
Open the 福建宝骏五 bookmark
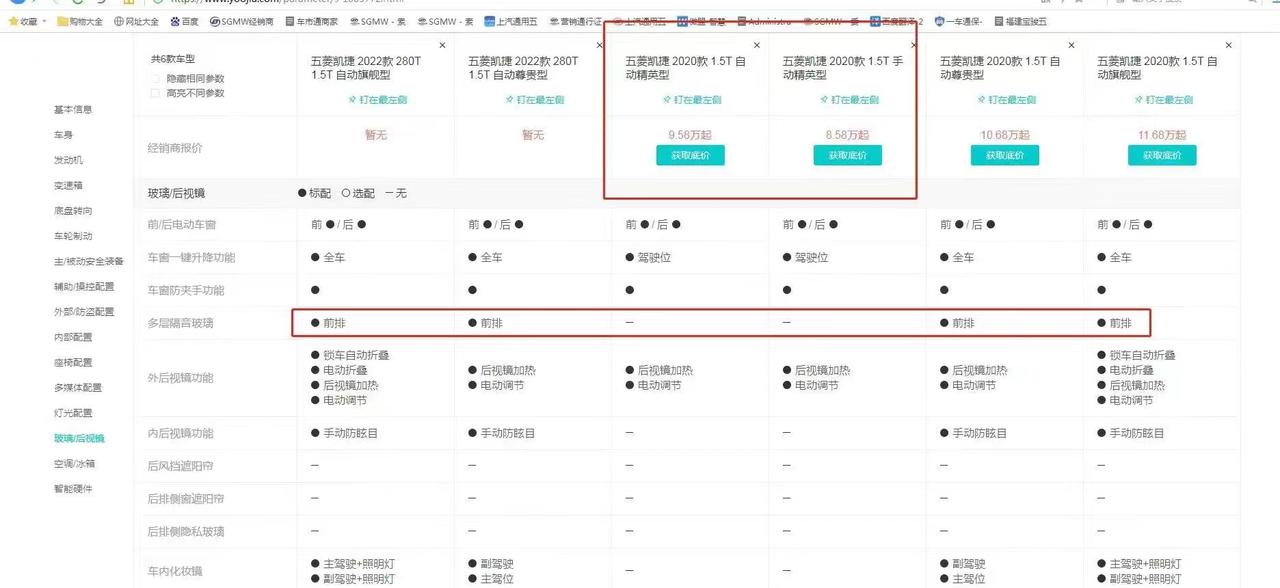[1021, 21]
